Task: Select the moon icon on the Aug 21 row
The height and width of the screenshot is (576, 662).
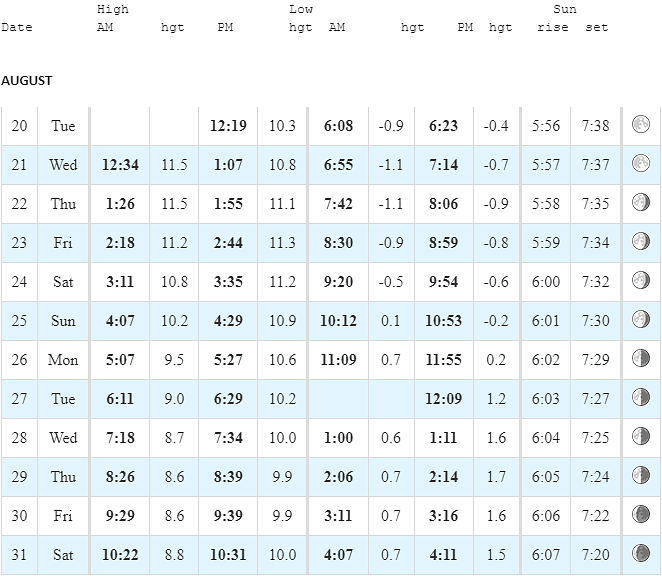Action: pyautogui.click(x=640, y=163)
